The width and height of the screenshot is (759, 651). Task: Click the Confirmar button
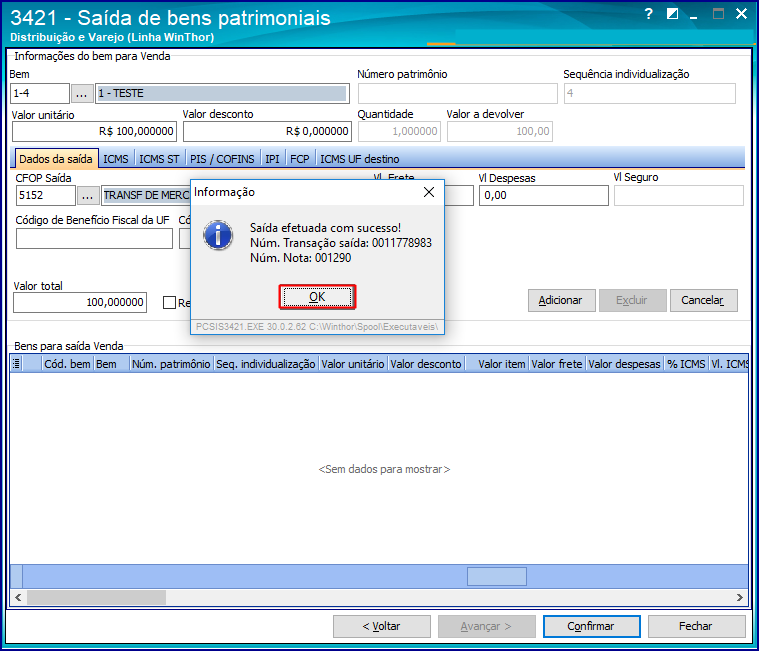point(592,627)
